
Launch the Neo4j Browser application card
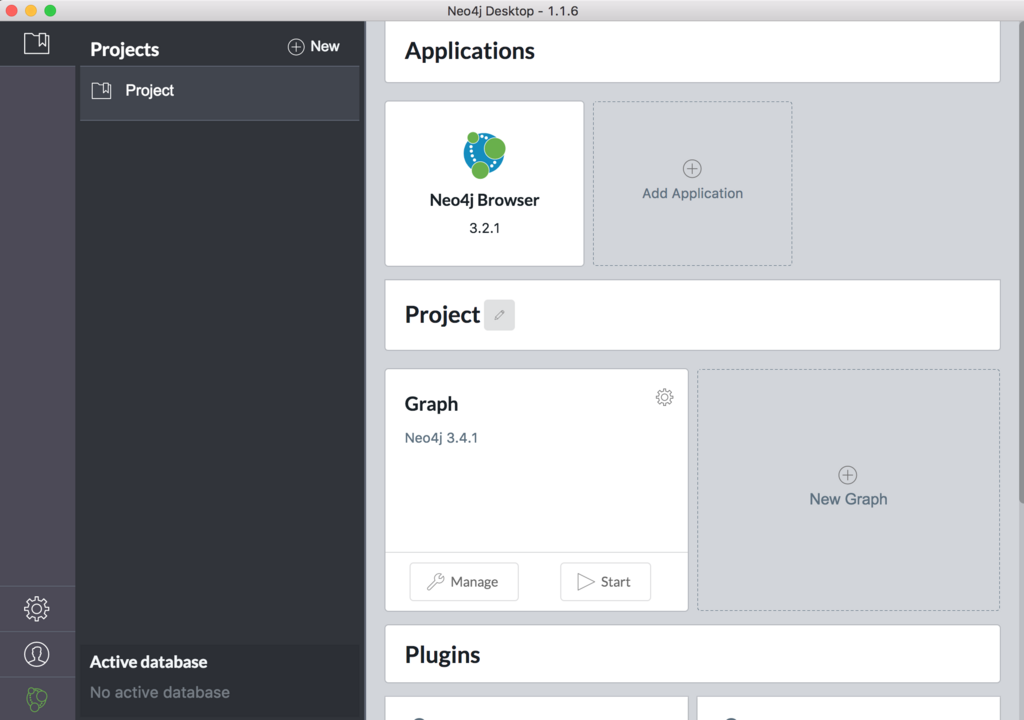[484, 184]
